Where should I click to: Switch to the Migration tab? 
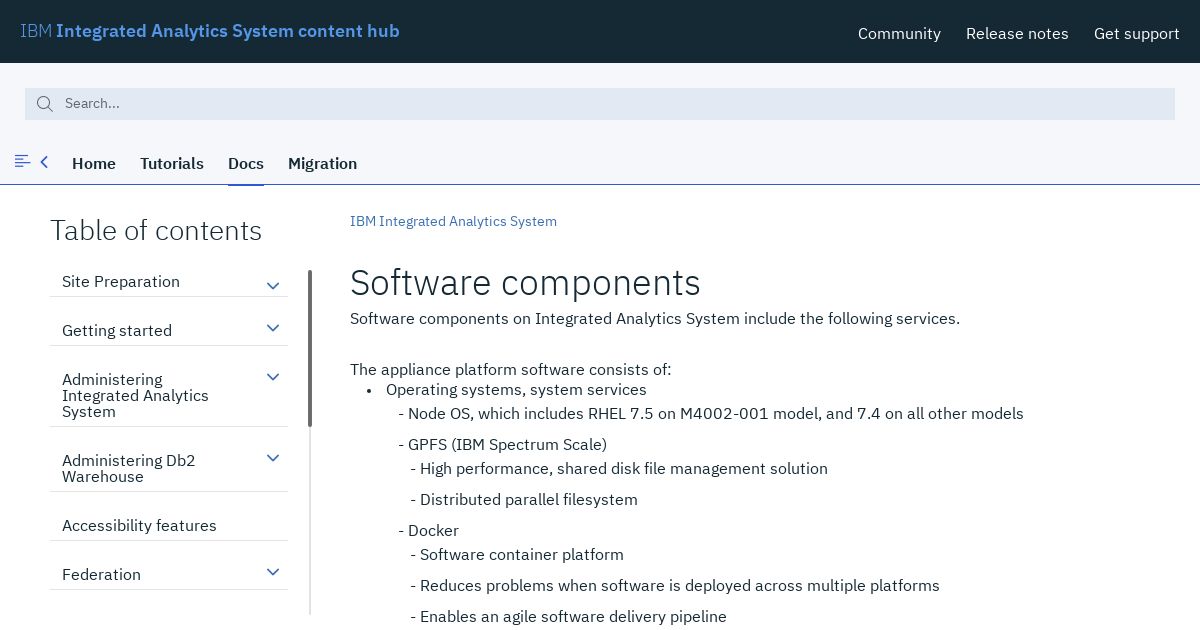click(x=322, y=164)
